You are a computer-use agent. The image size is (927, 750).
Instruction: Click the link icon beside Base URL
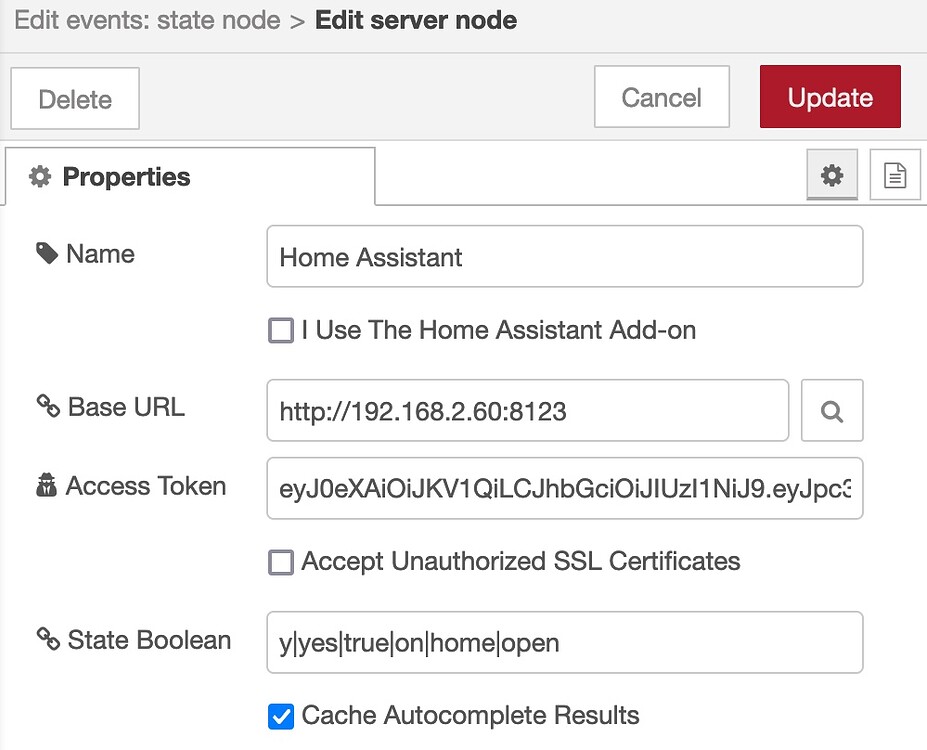pyautogui.click(x=46, y=407)
